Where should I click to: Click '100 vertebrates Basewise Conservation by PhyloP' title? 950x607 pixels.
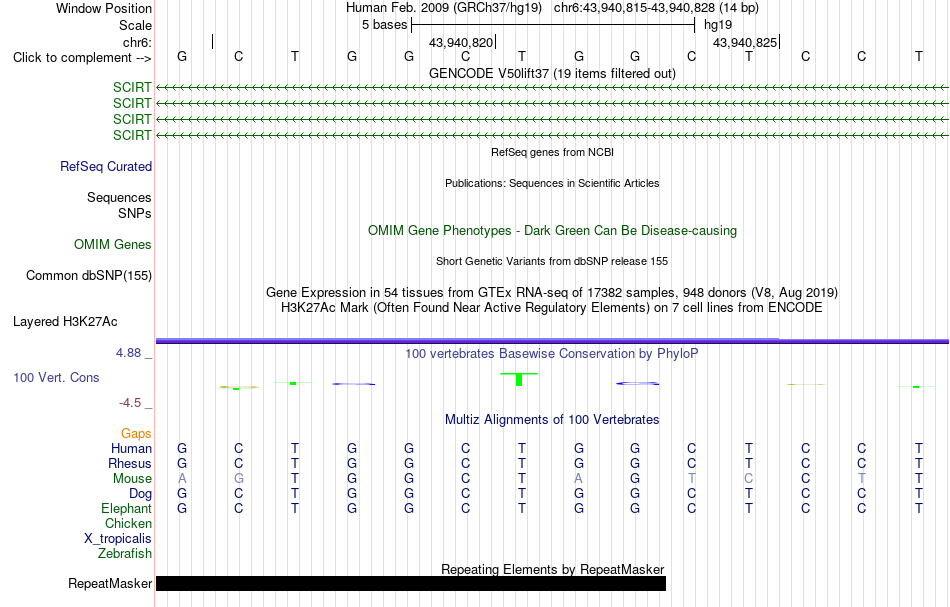point(552,354)
